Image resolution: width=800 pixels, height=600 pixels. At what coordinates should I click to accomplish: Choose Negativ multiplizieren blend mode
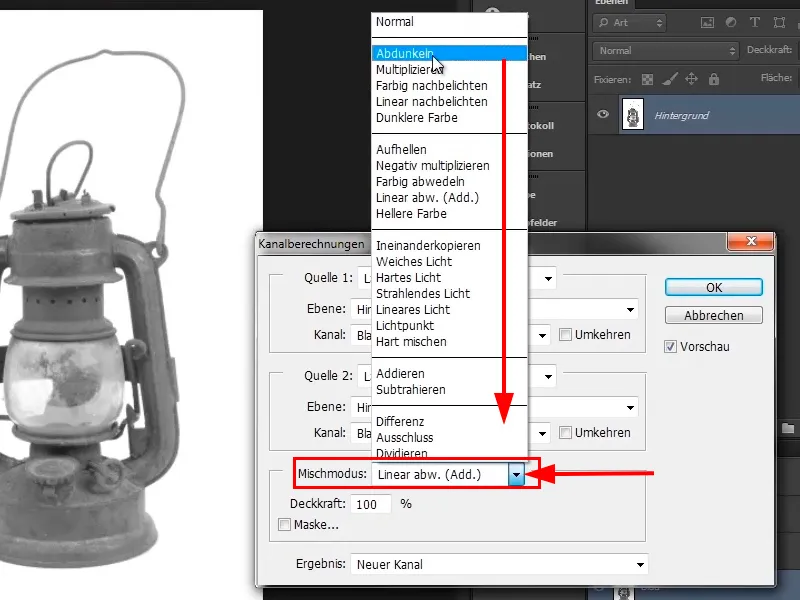click(x=449, y=166)
